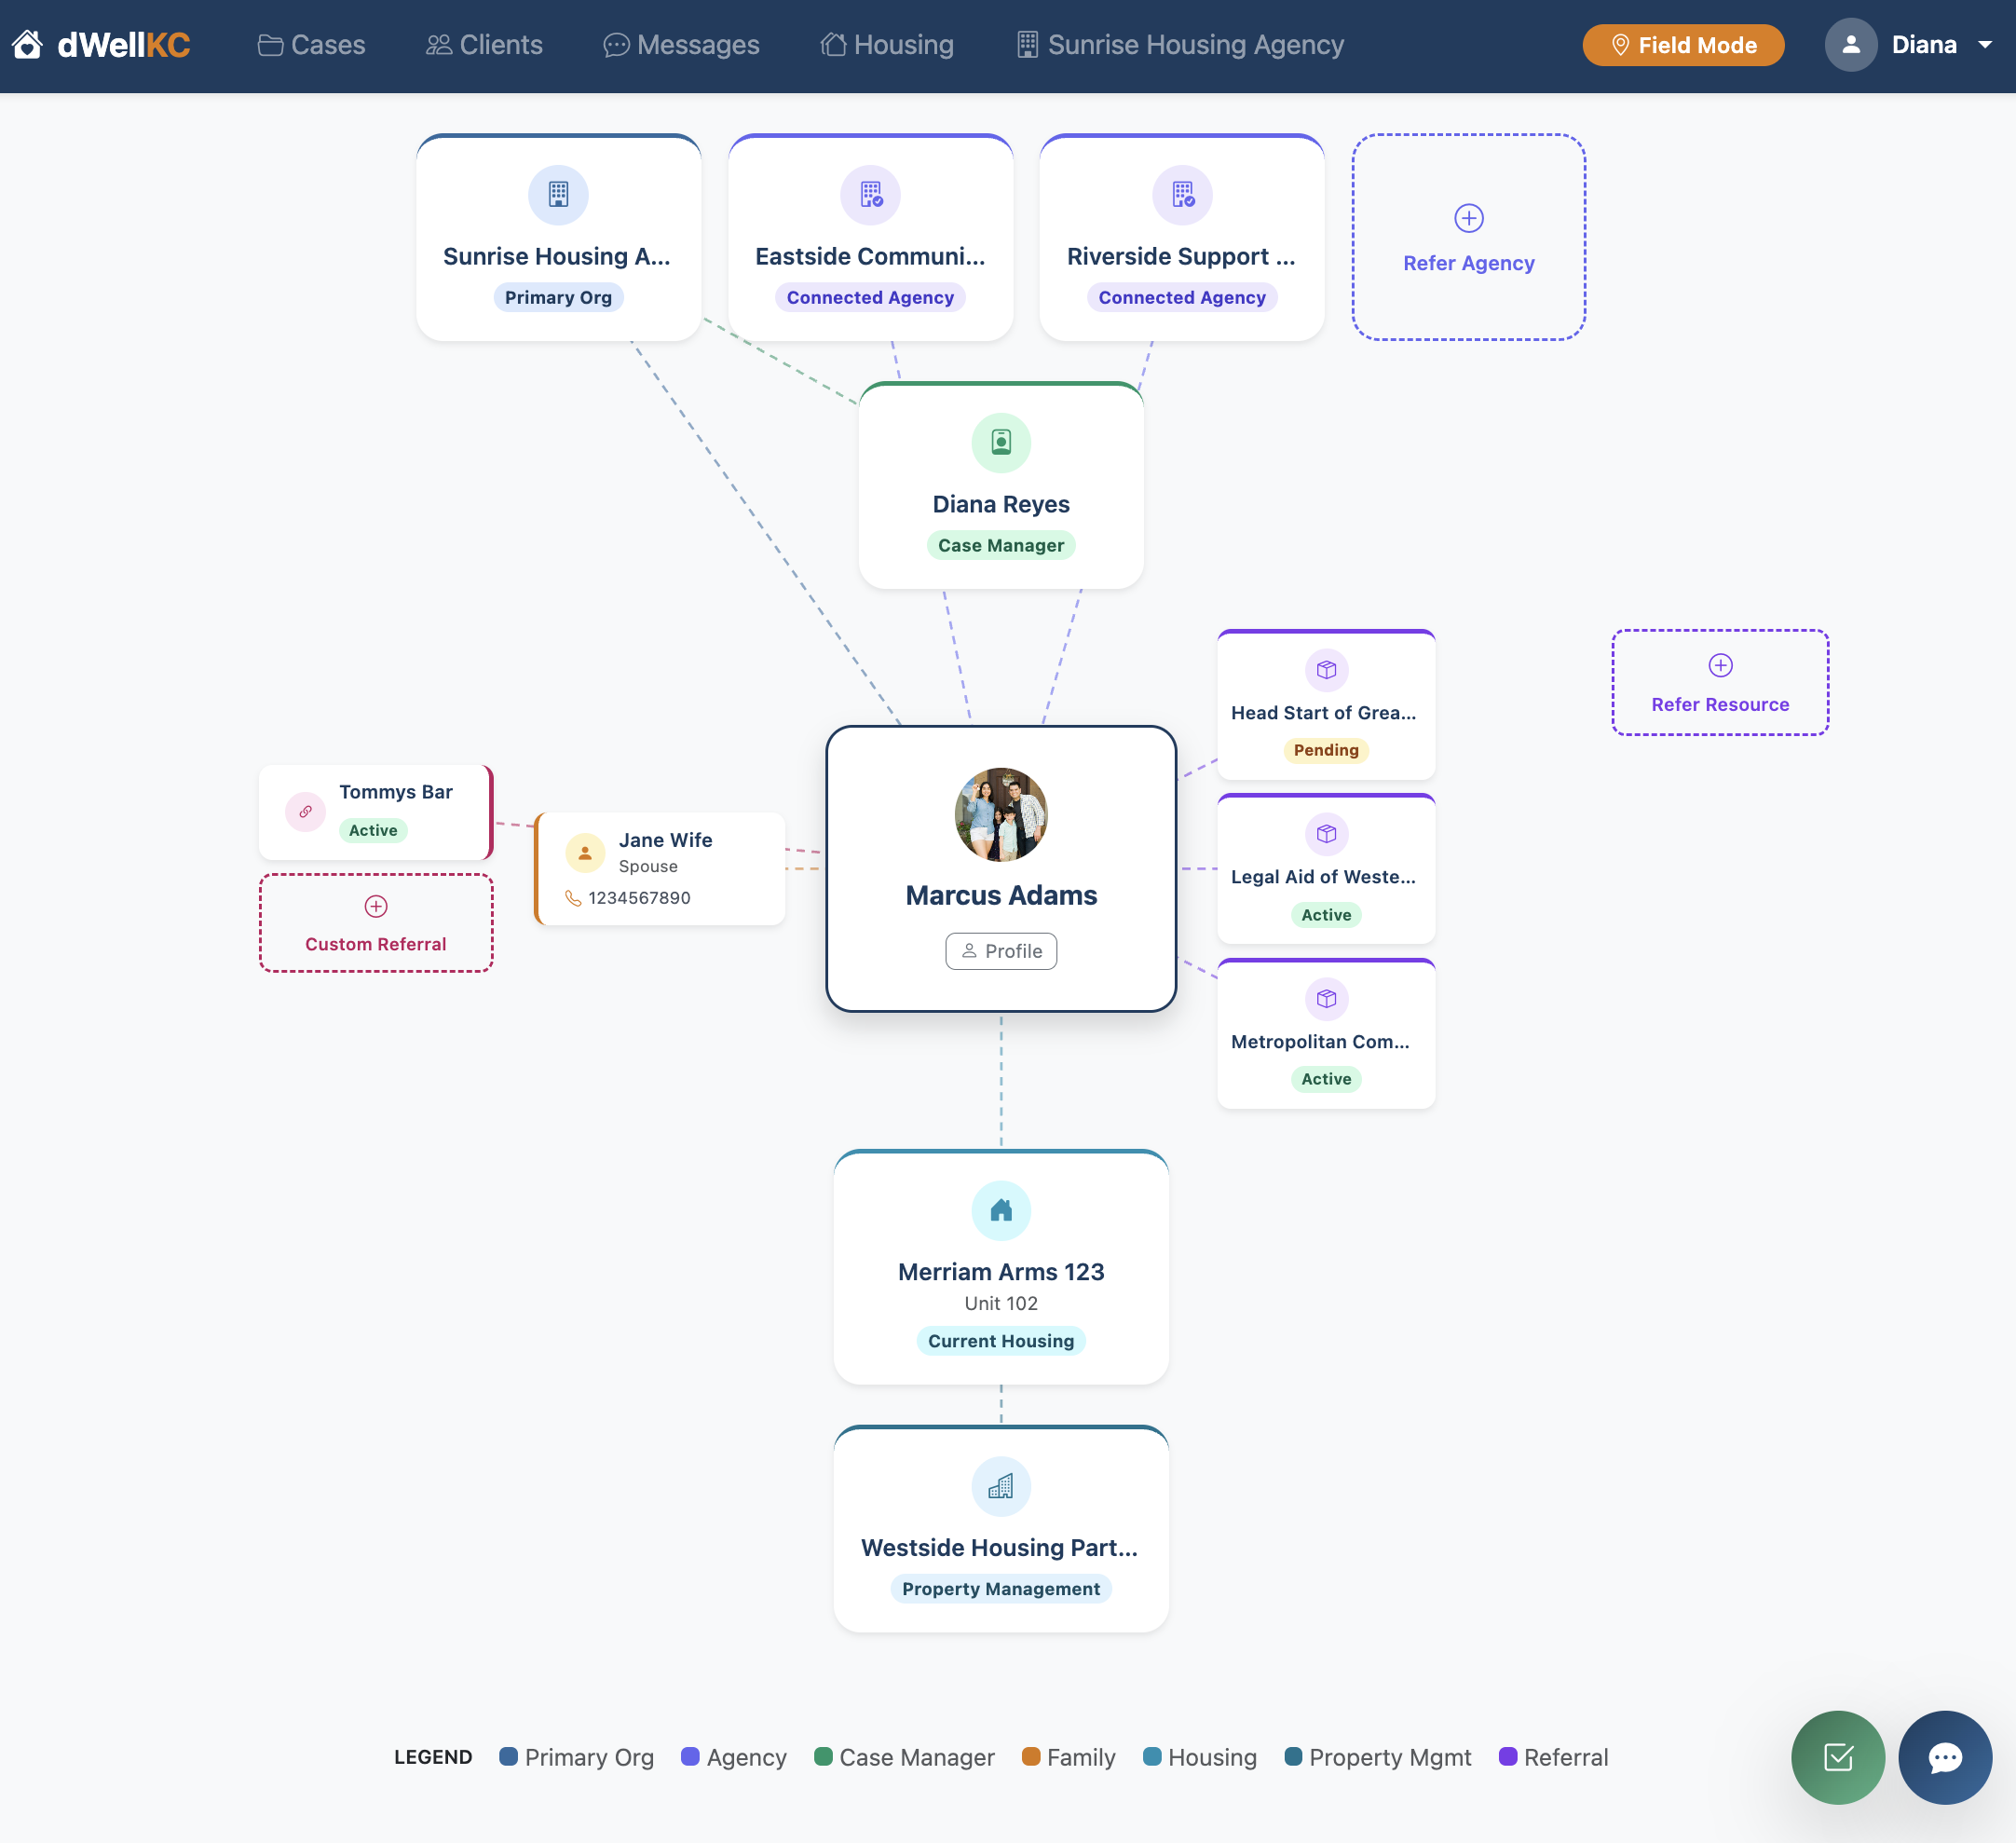Open Sunrise Housing Agency in nav bar

(x=1180, y=45)
